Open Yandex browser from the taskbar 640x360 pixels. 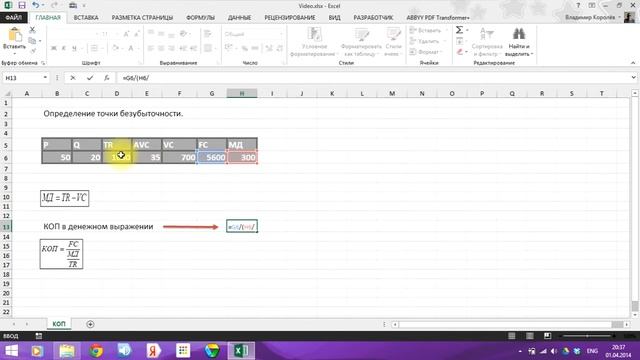[153, 351]
